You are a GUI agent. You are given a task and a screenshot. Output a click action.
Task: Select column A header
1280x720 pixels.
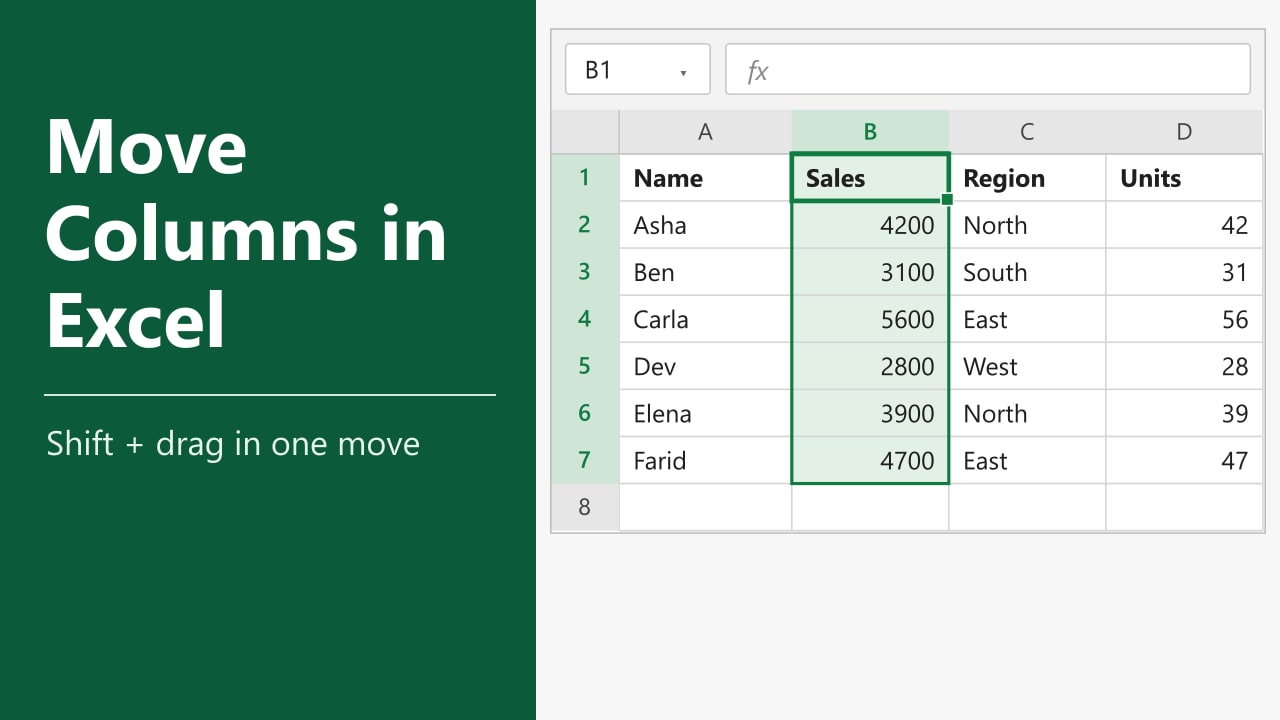705,132
